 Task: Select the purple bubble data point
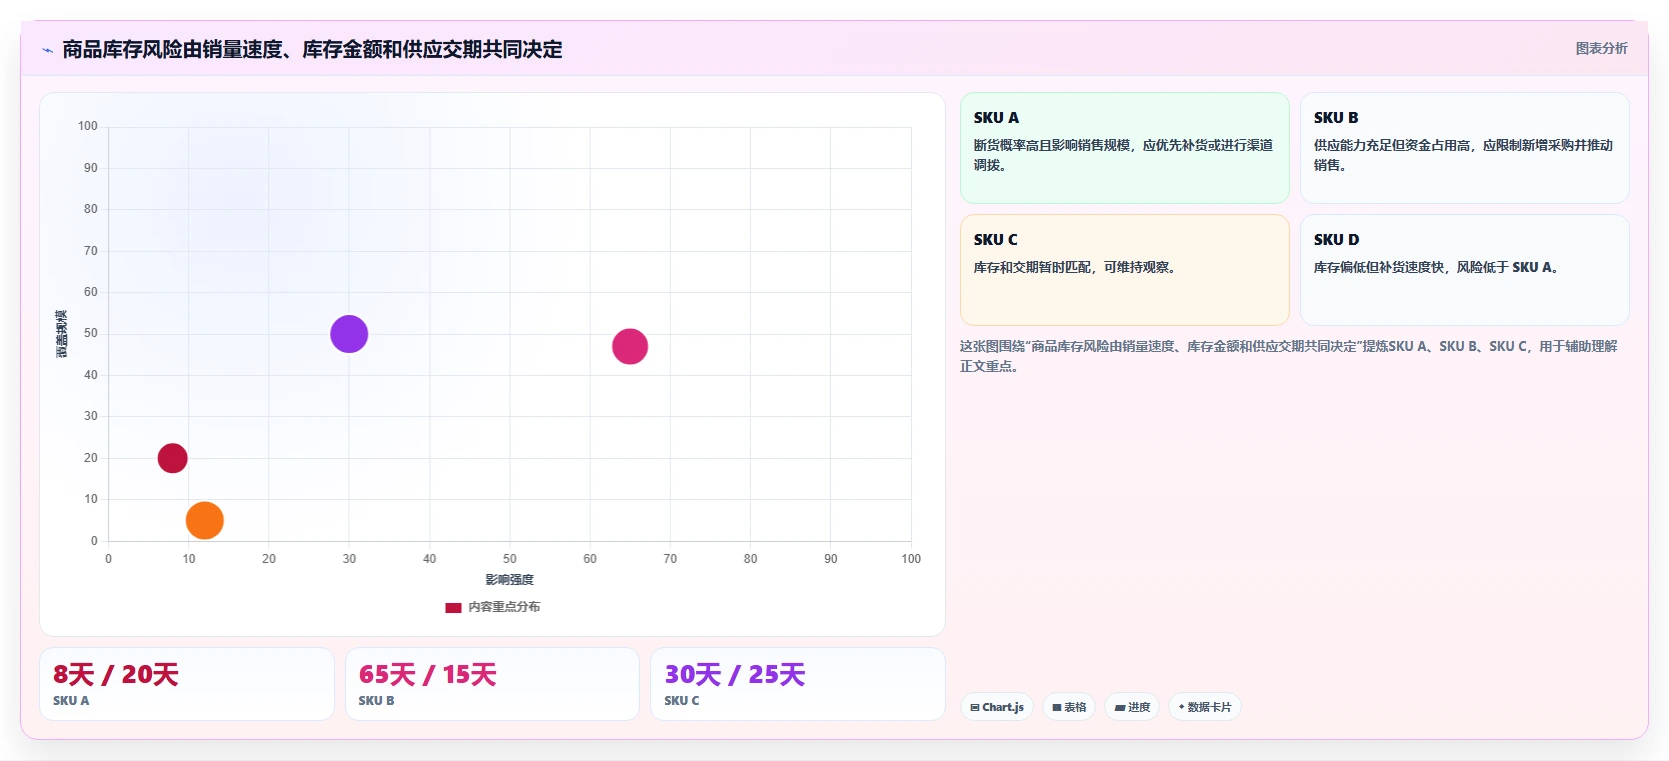349,334
